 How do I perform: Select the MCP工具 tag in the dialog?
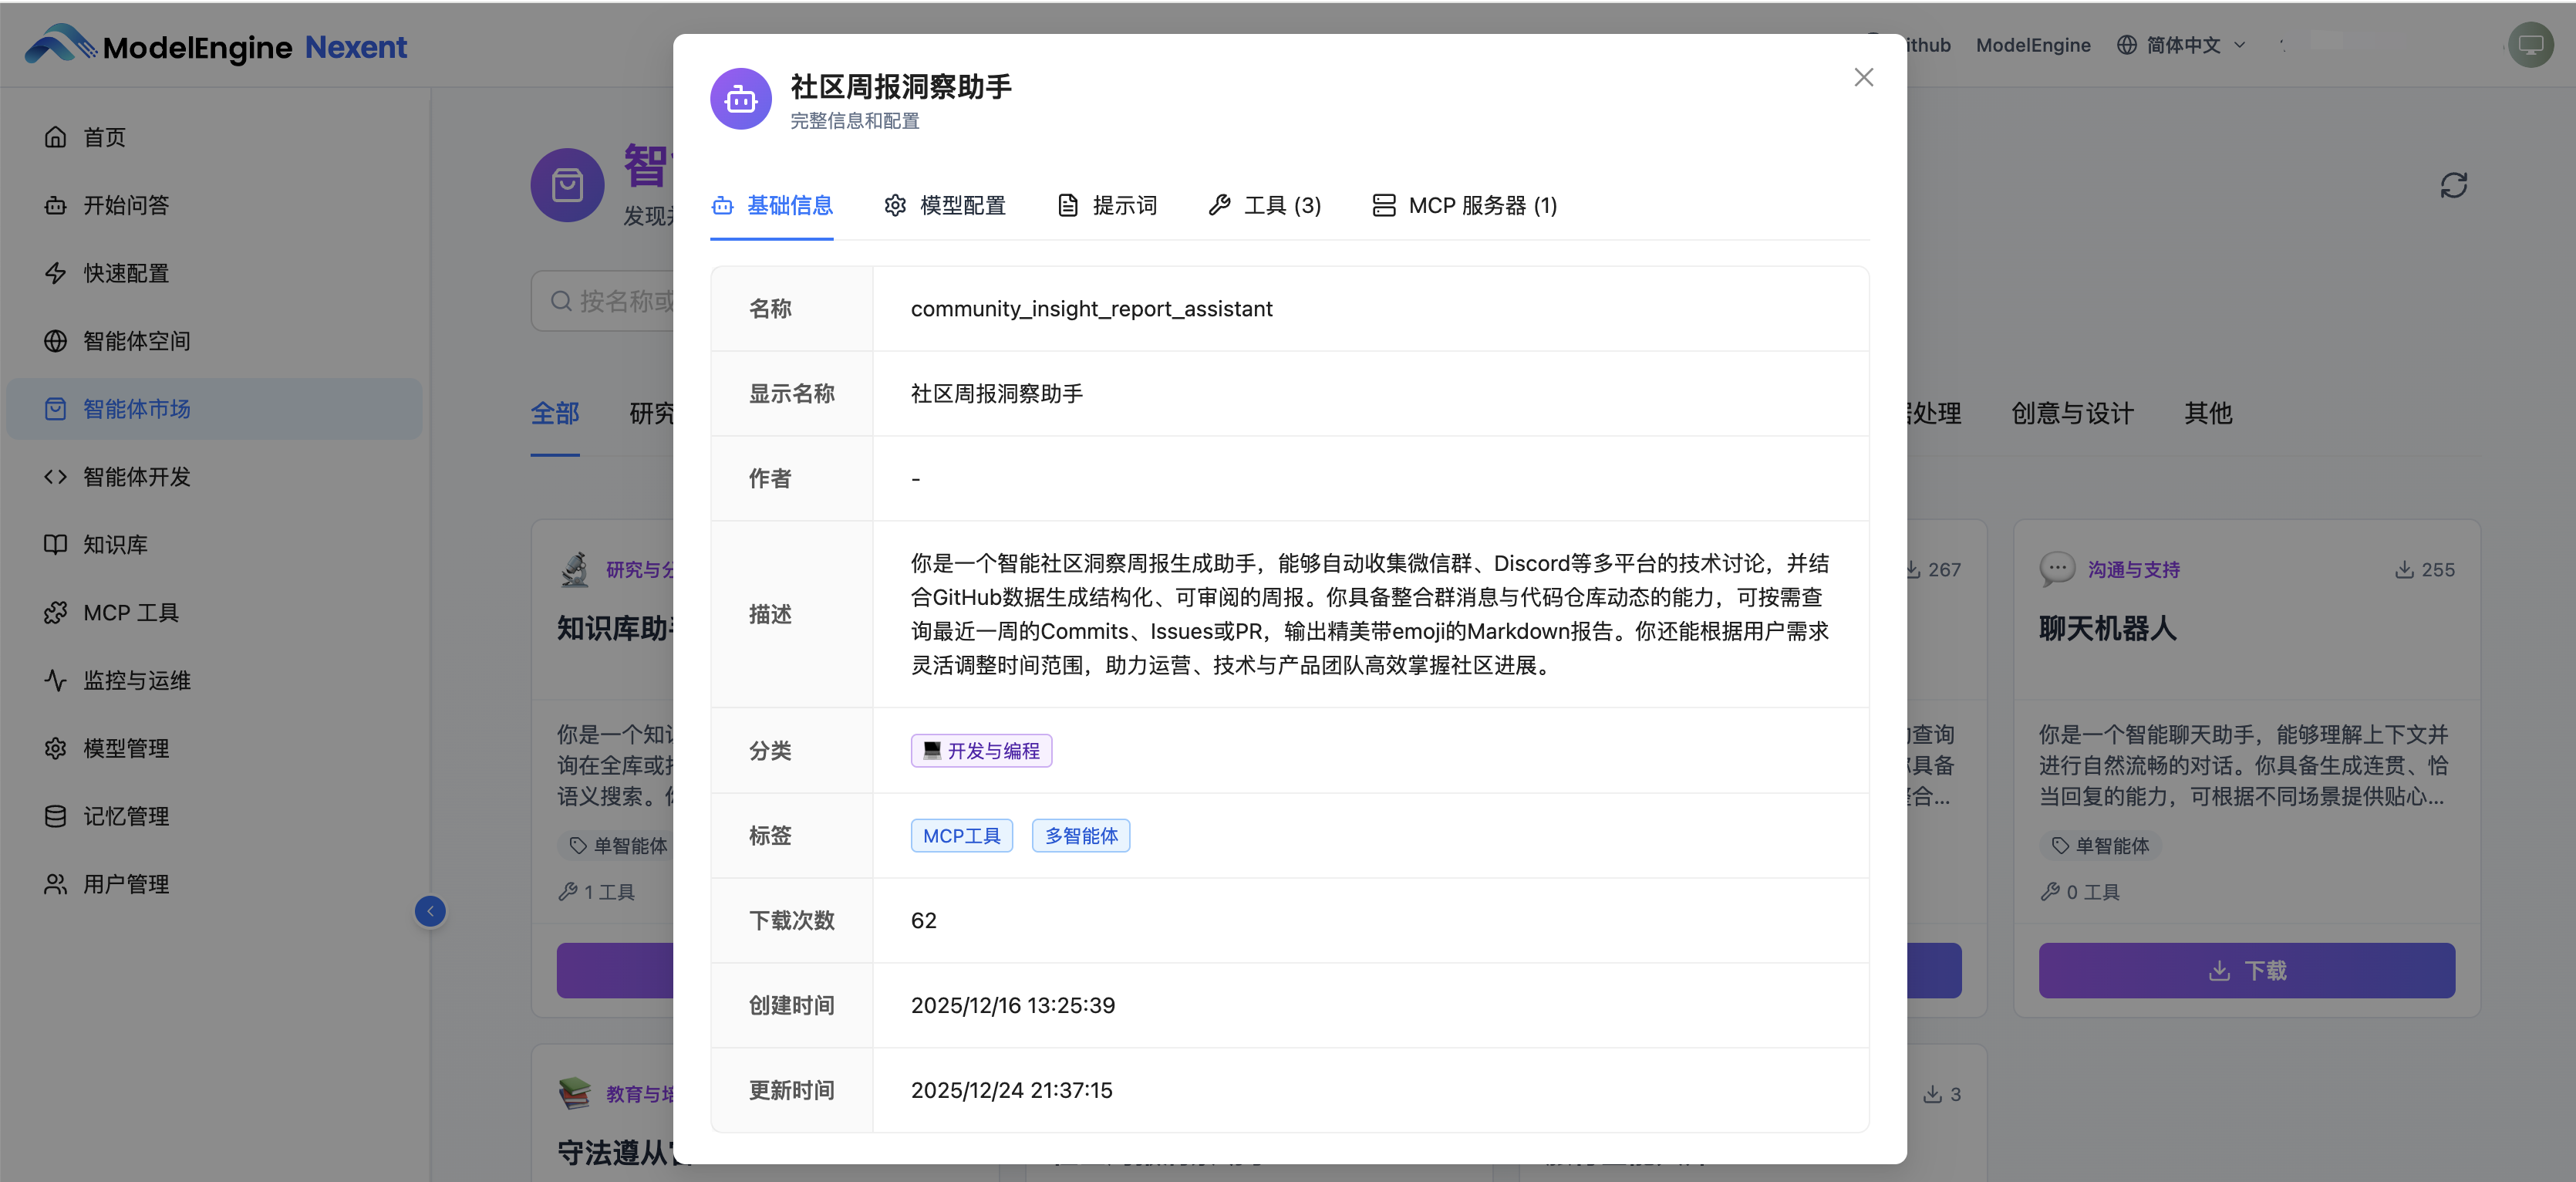(961, 835)
